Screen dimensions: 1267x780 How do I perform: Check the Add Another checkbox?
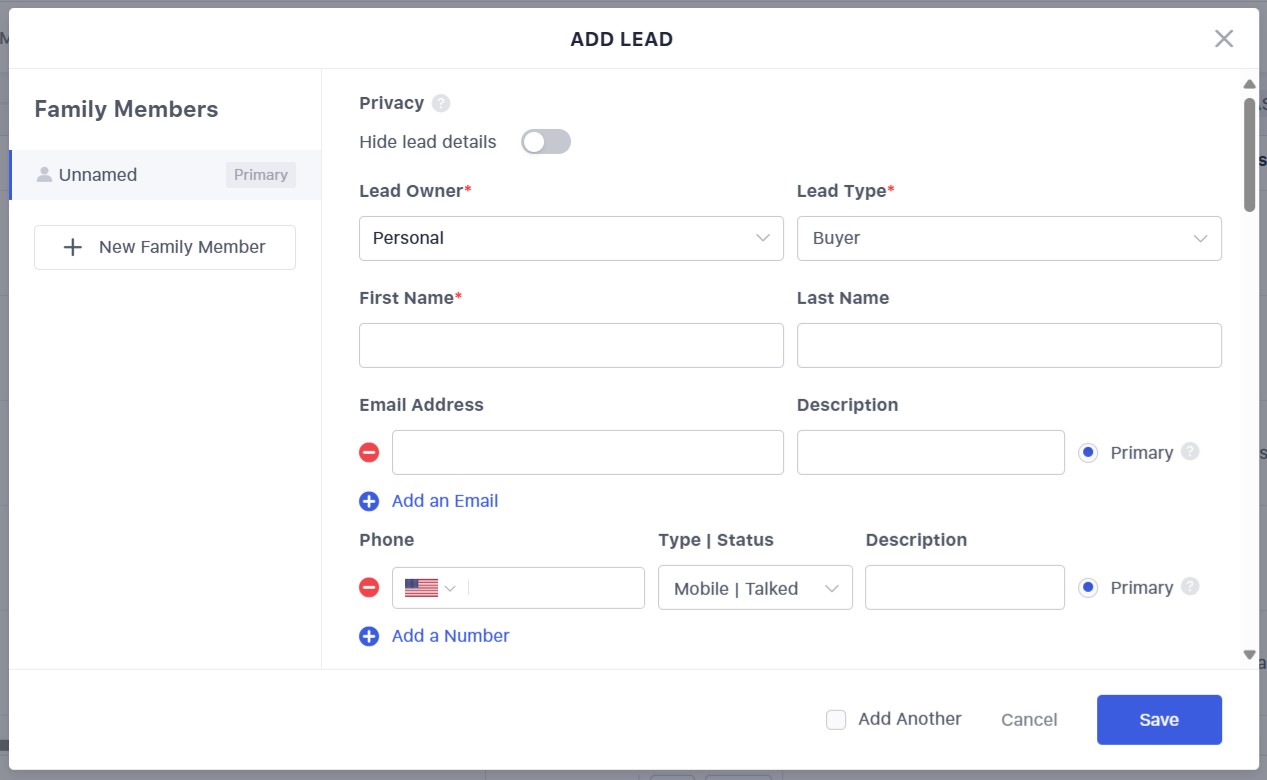click(x=836, y=720)
